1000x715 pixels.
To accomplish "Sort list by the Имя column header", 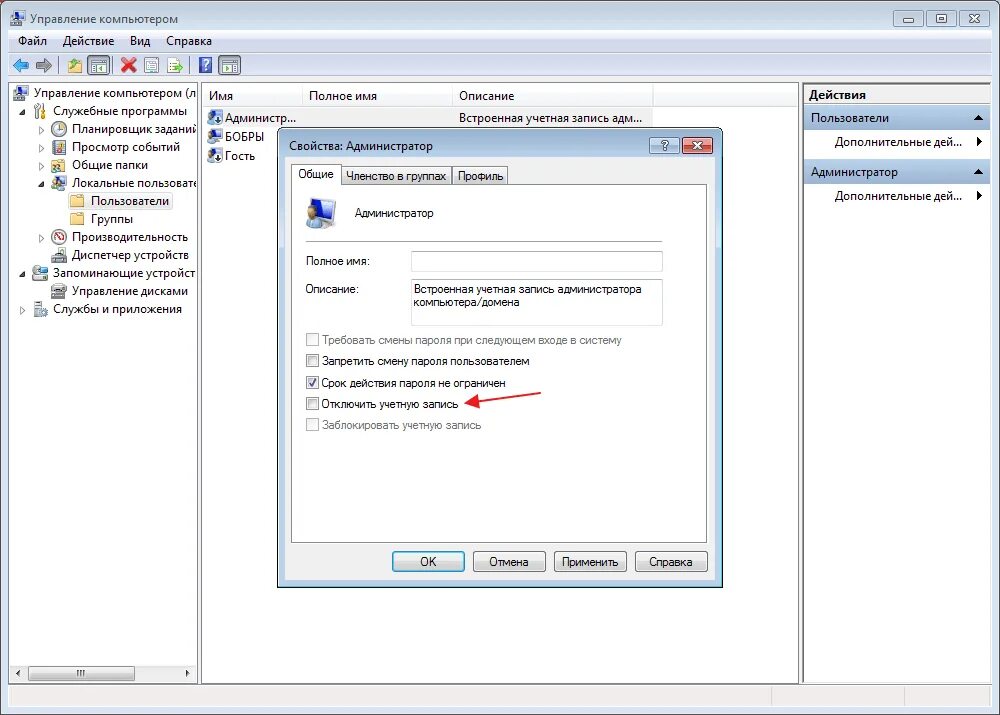I will pos(253,96).
